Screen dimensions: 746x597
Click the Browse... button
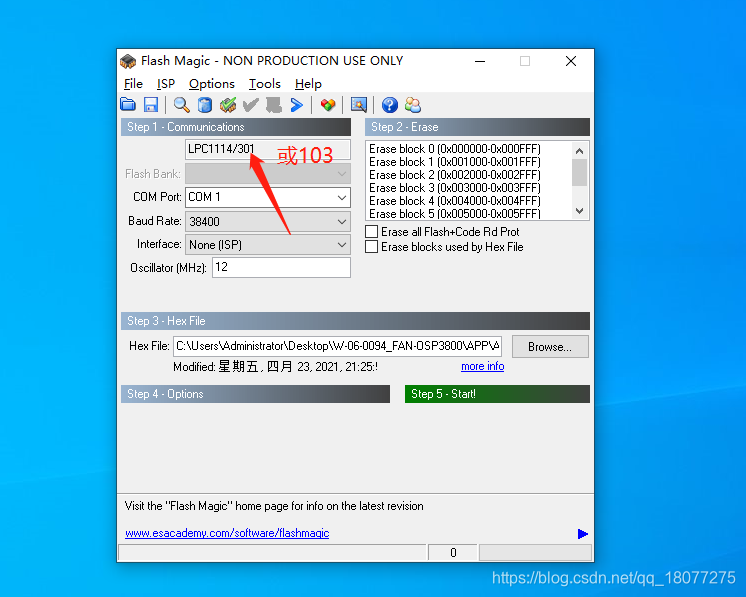coord(550,347)
